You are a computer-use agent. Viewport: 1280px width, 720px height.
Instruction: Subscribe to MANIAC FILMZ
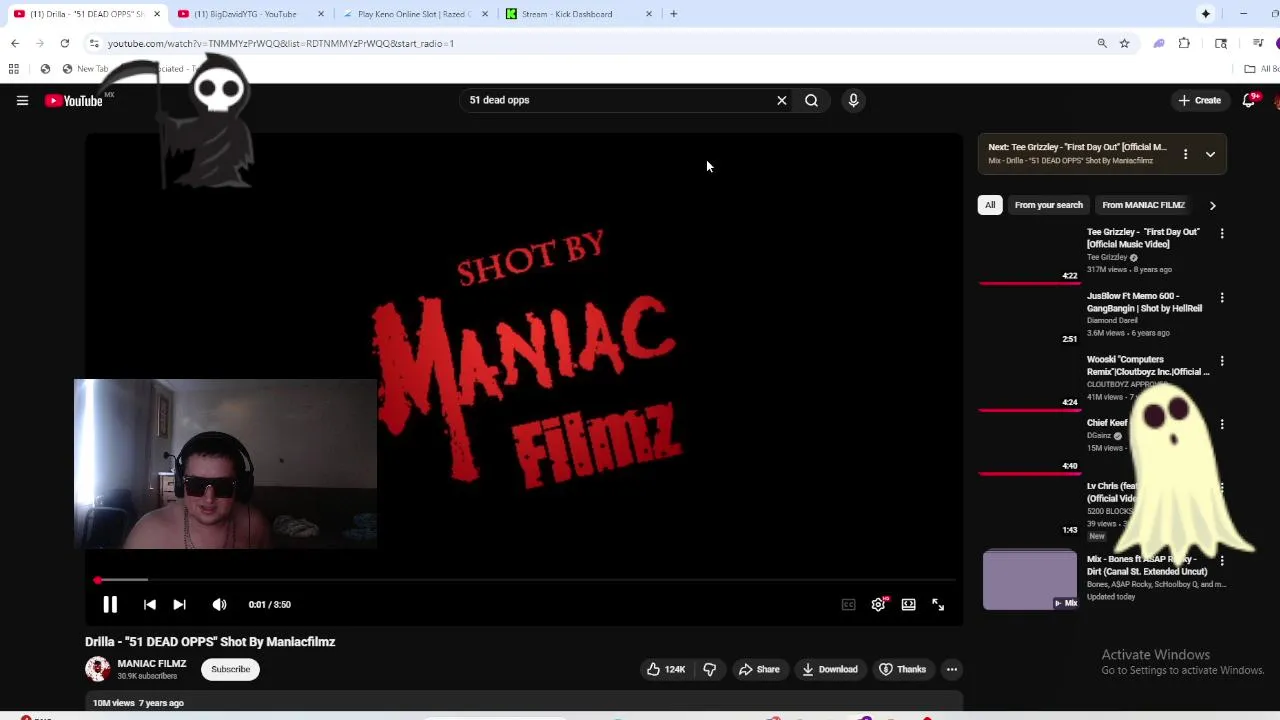230,669
